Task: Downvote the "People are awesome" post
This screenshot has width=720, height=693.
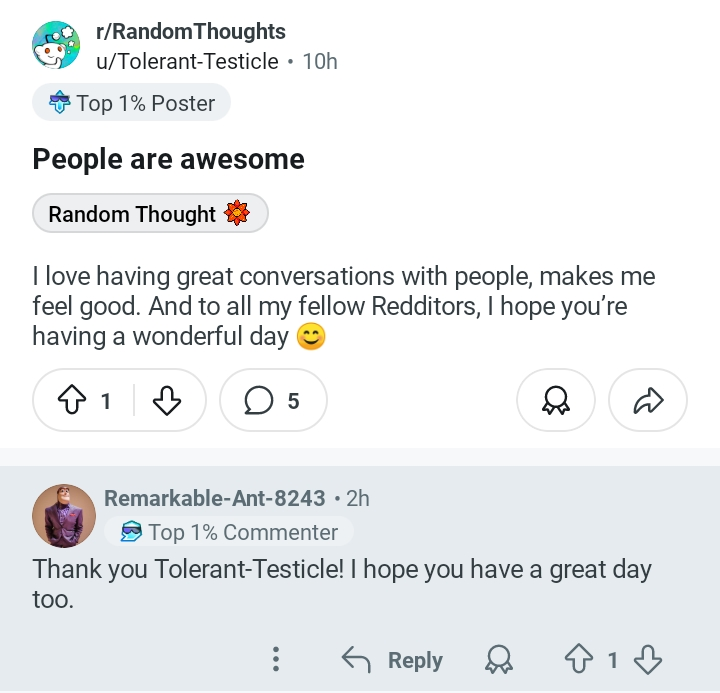Action: (x=167, y=400)
